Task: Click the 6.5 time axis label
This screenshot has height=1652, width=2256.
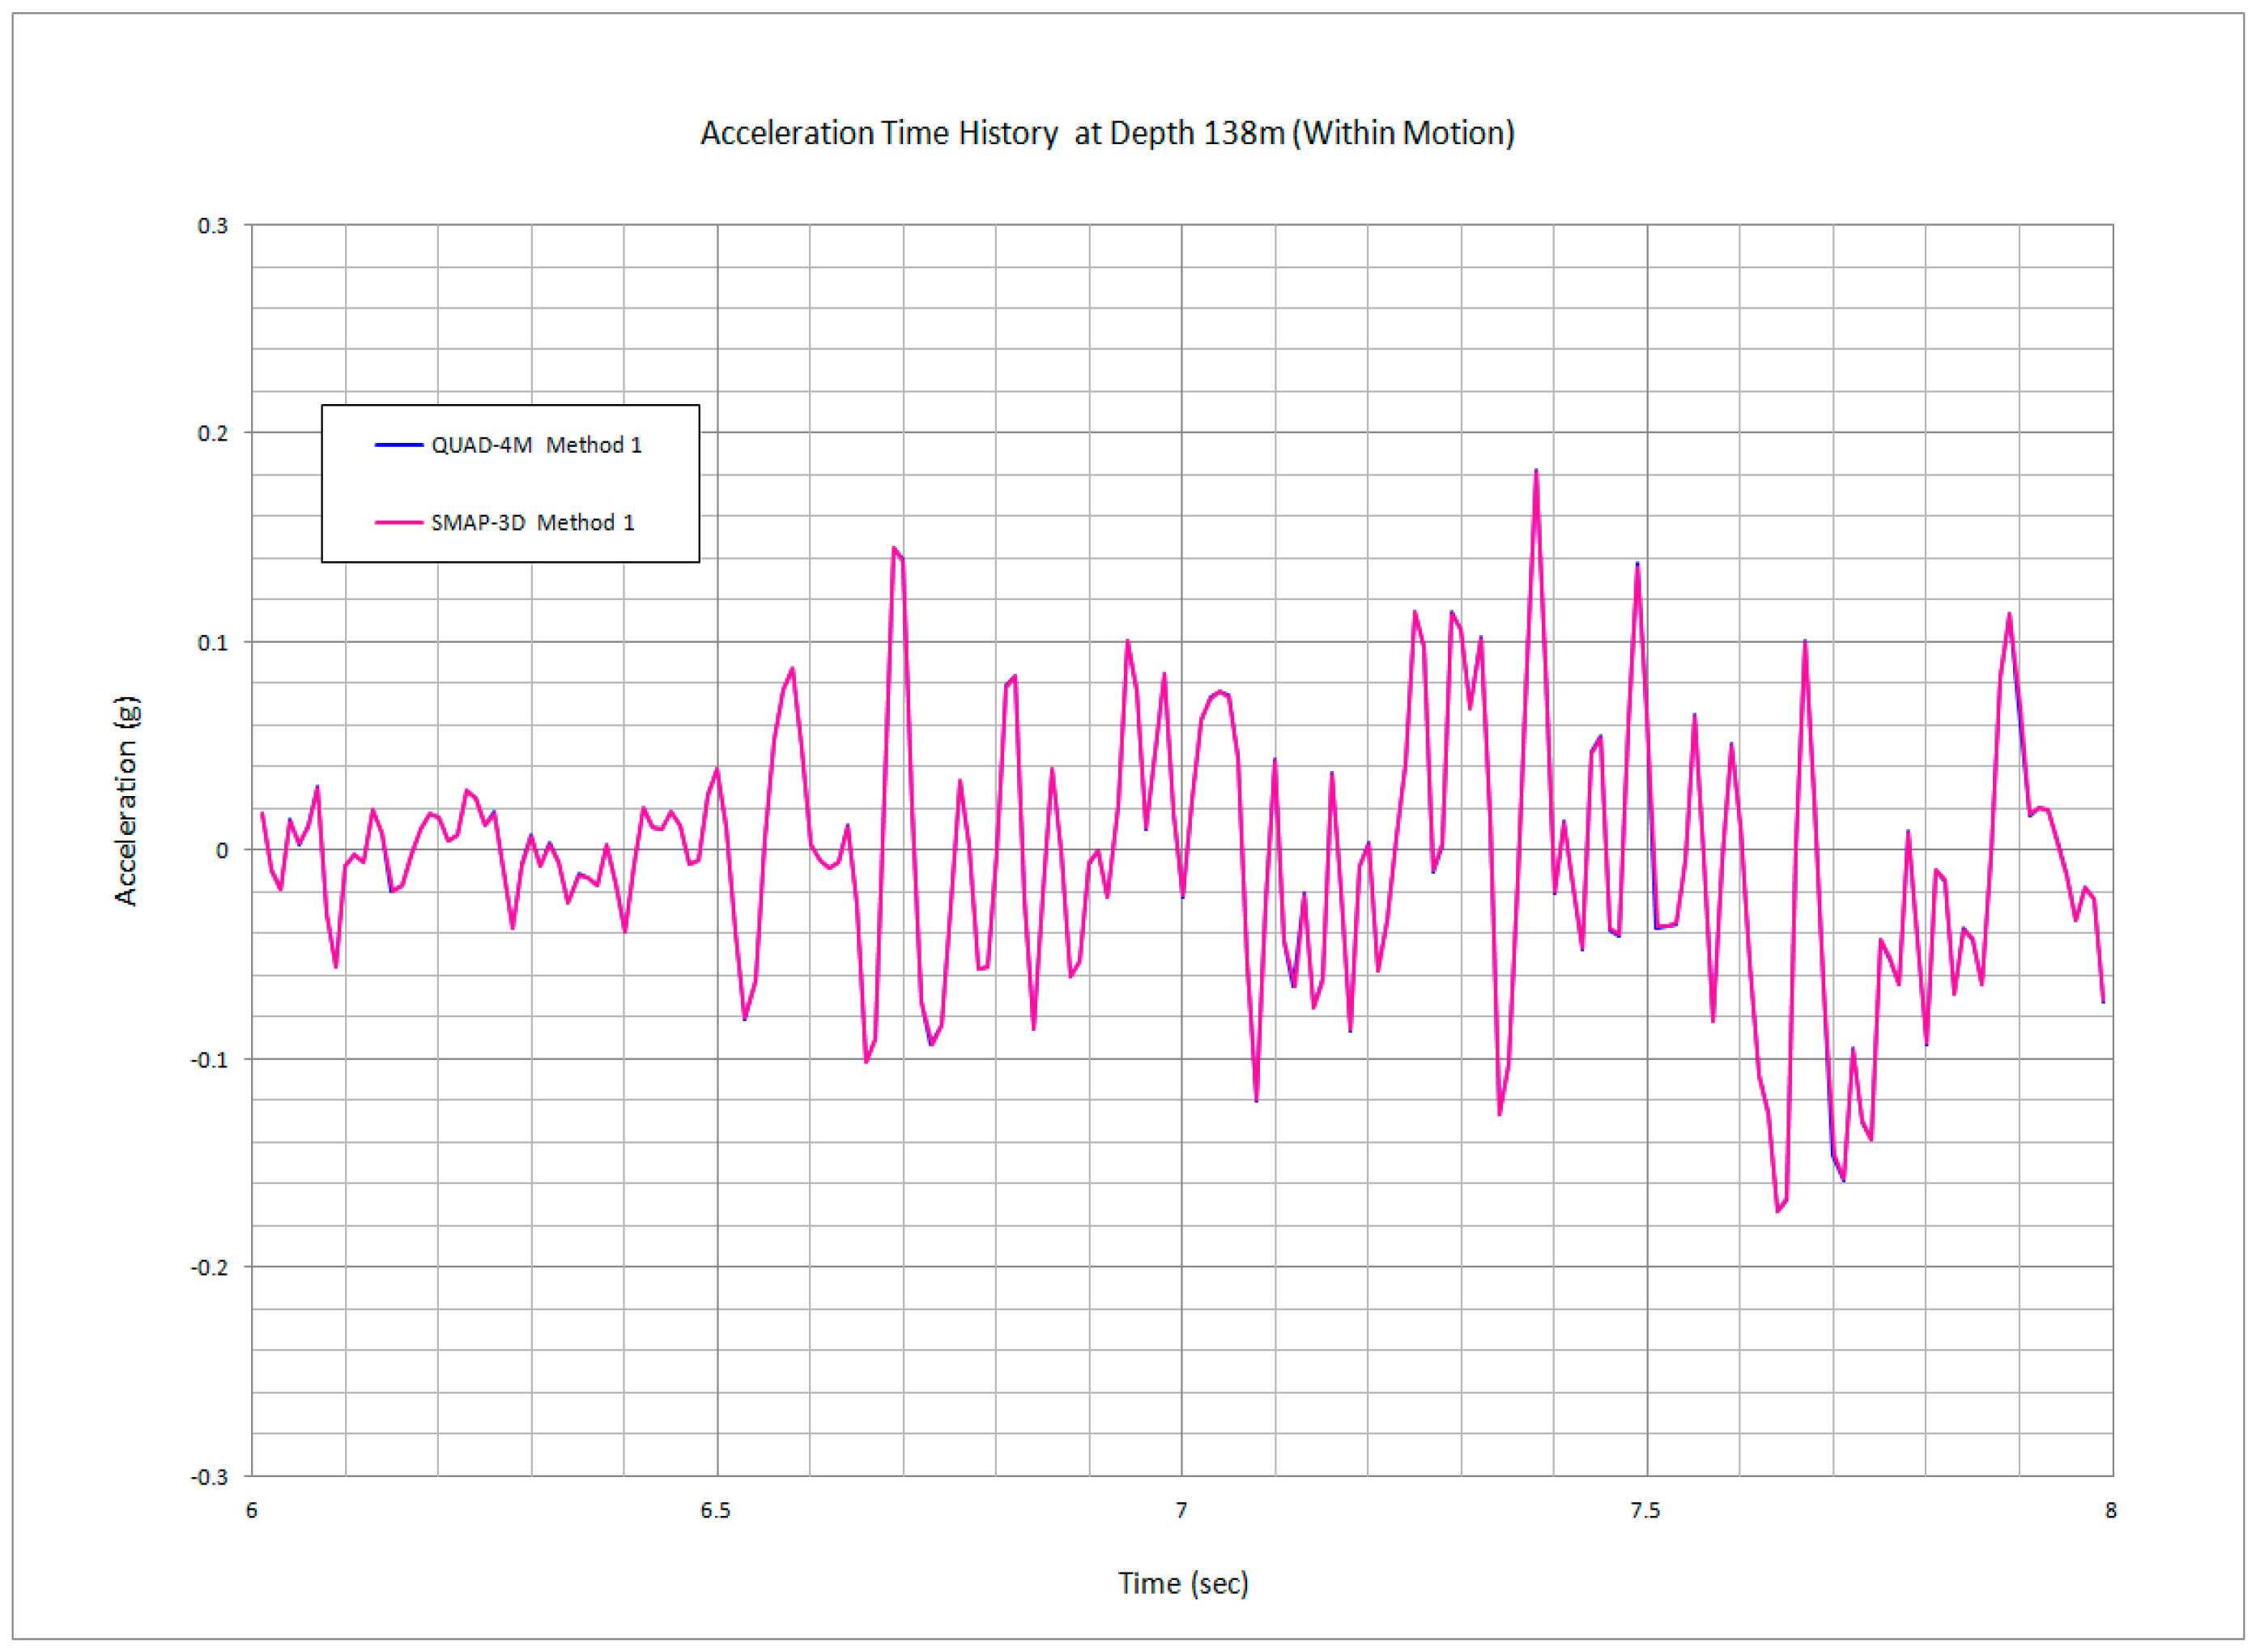Action: pos(716,1510)
